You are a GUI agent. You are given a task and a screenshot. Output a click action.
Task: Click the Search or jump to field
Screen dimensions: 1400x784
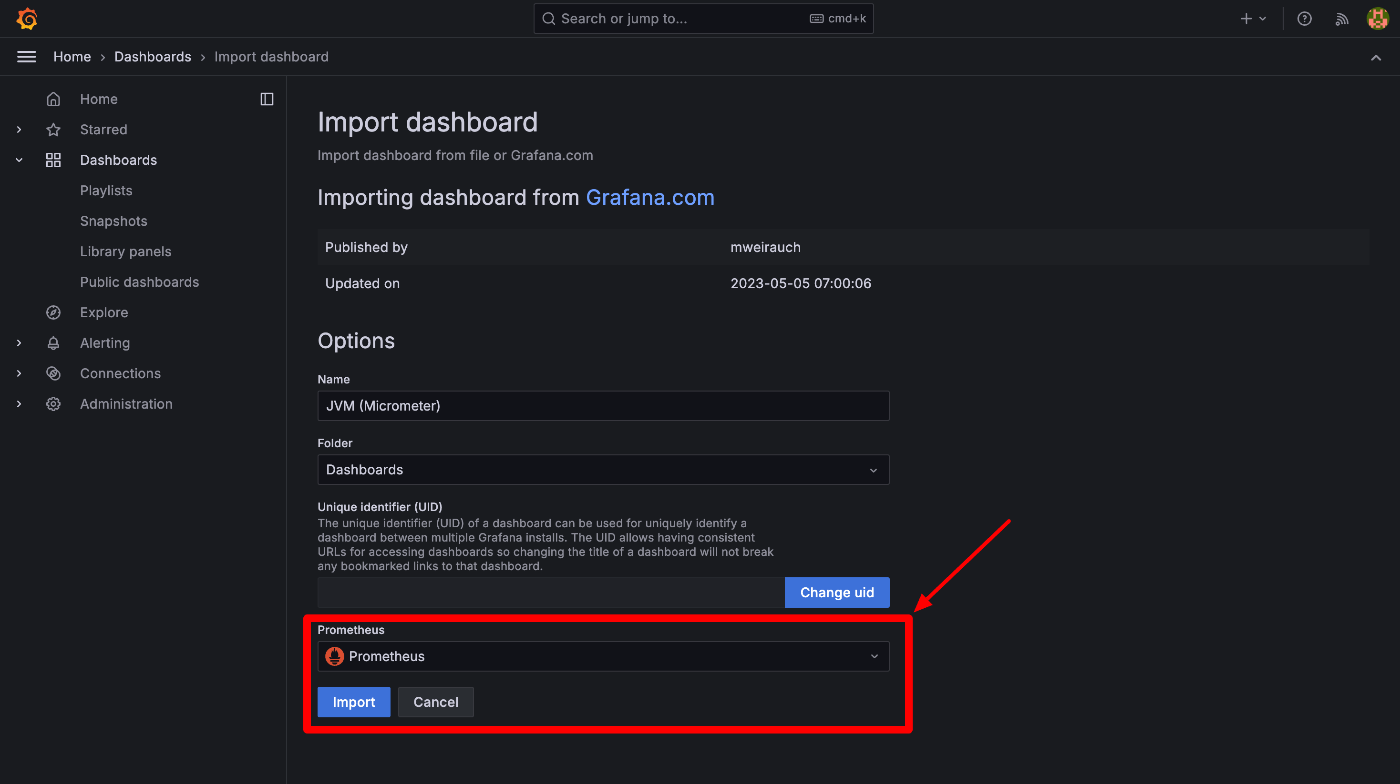pos(703,19)
